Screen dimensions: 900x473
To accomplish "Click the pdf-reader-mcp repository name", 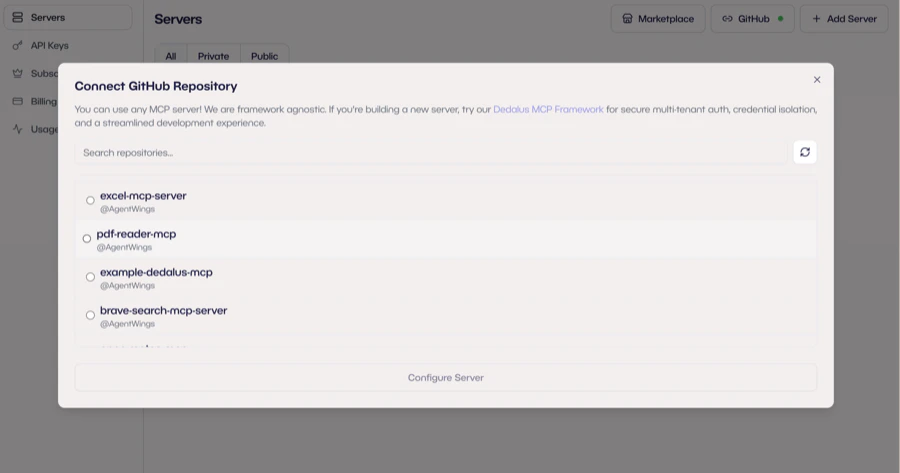I will click(136, 234).
